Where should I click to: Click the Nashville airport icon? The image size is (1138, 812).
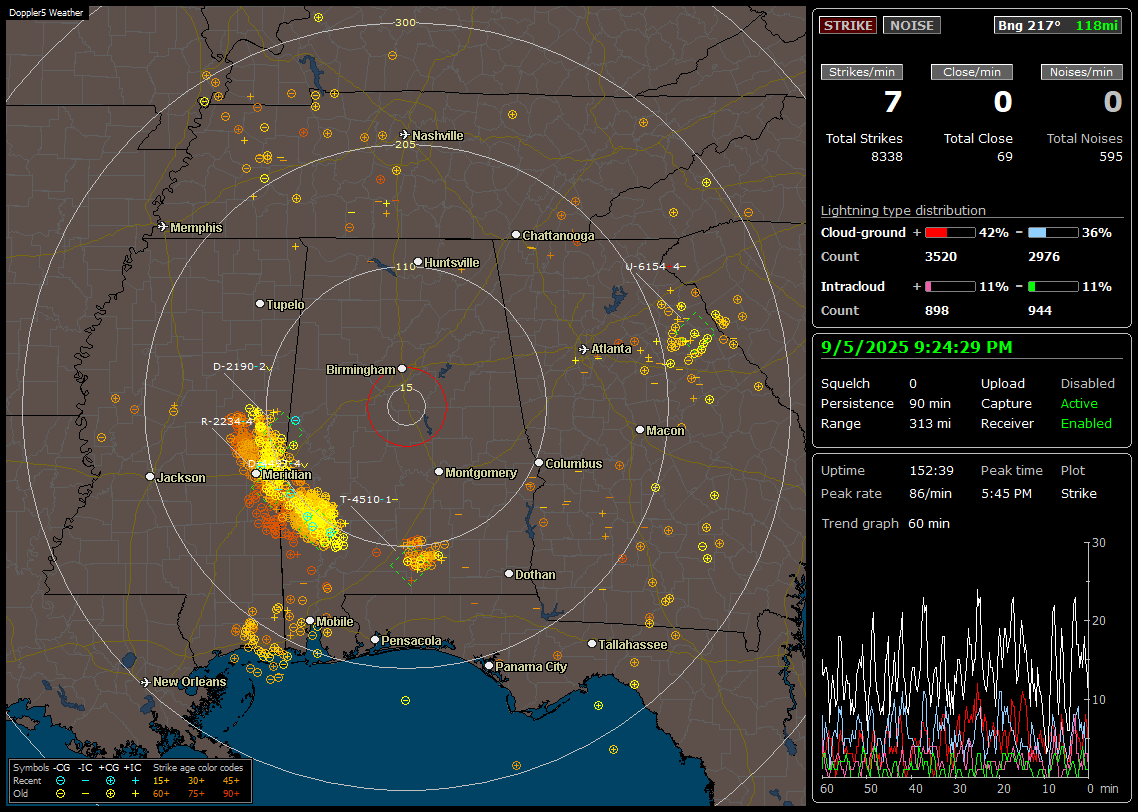[x=404, y=135]
